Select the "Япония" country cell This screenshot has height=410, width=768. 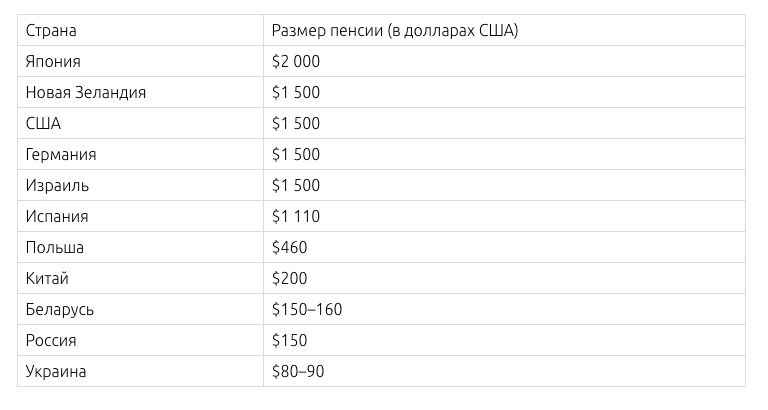(x=54, y=62)
